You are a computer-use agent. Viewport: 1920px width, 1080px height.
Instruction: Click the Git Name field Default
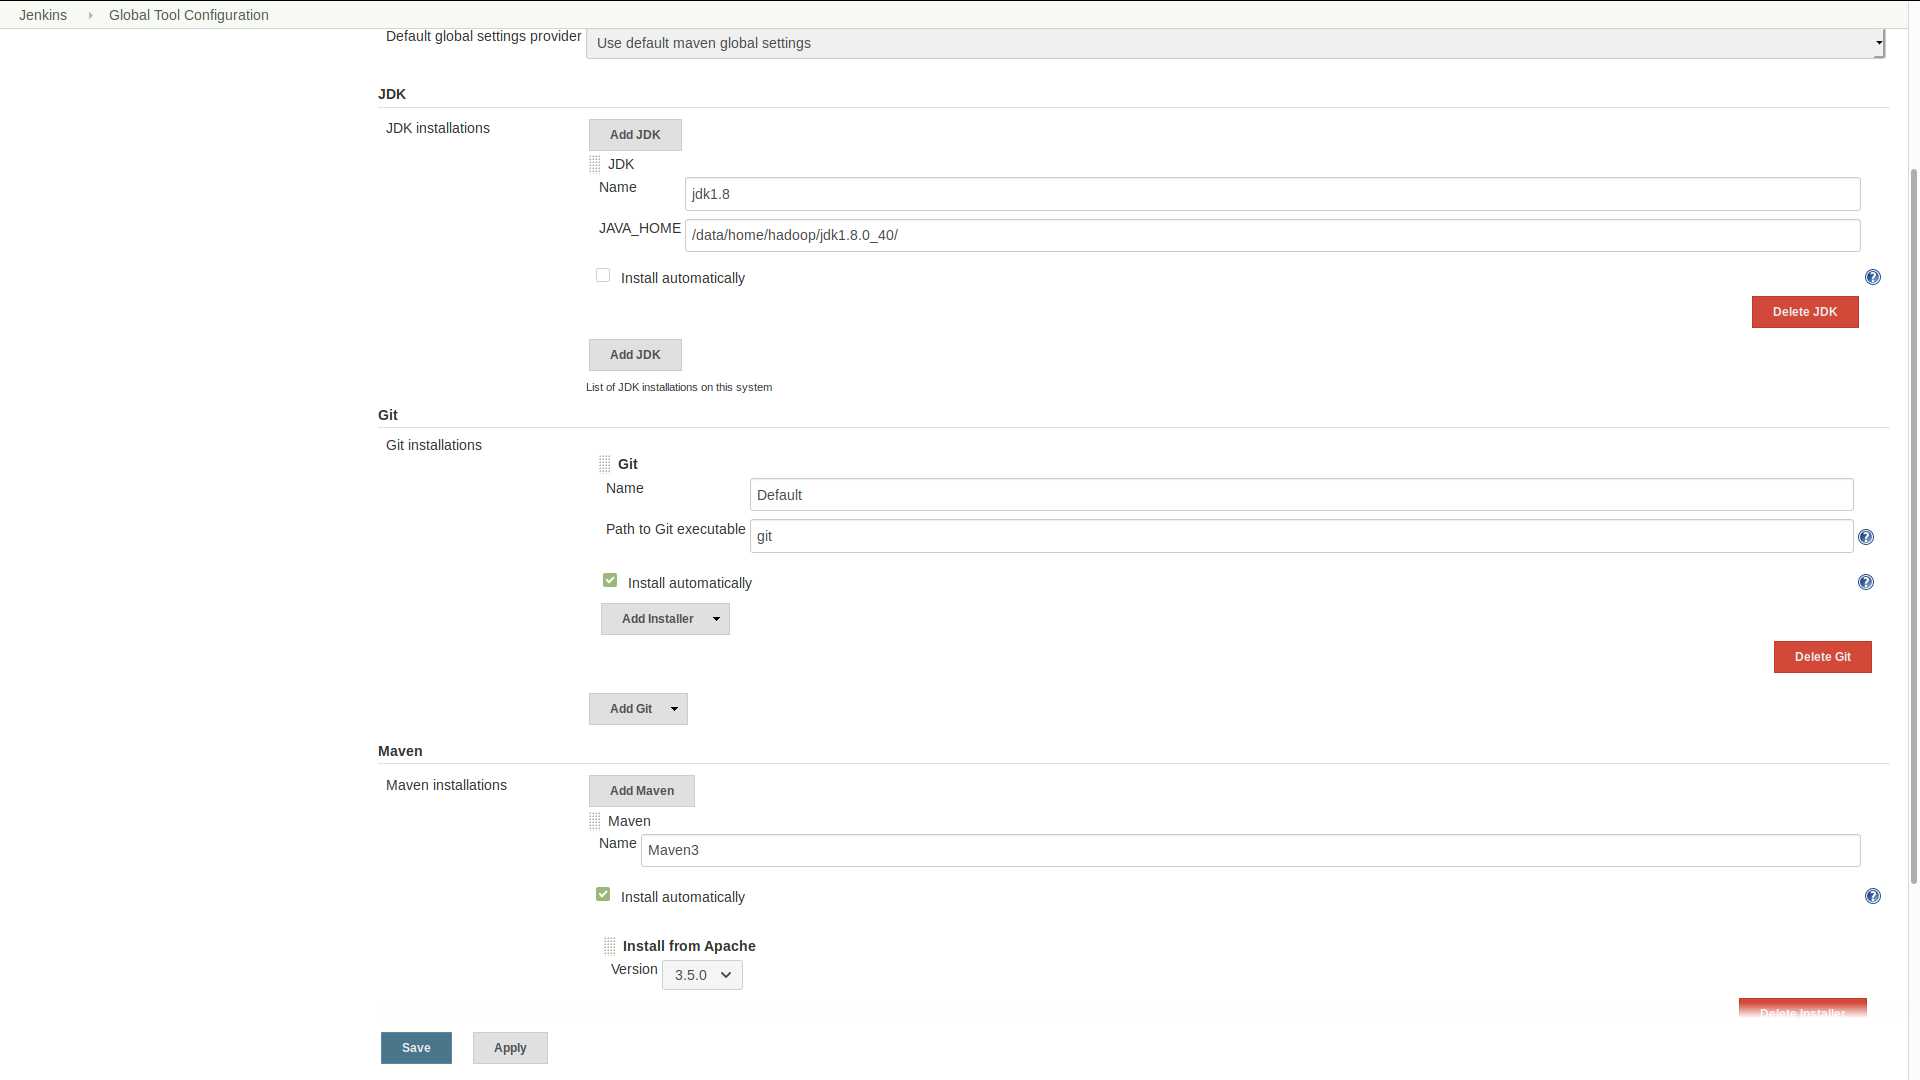coord(1301,495)
